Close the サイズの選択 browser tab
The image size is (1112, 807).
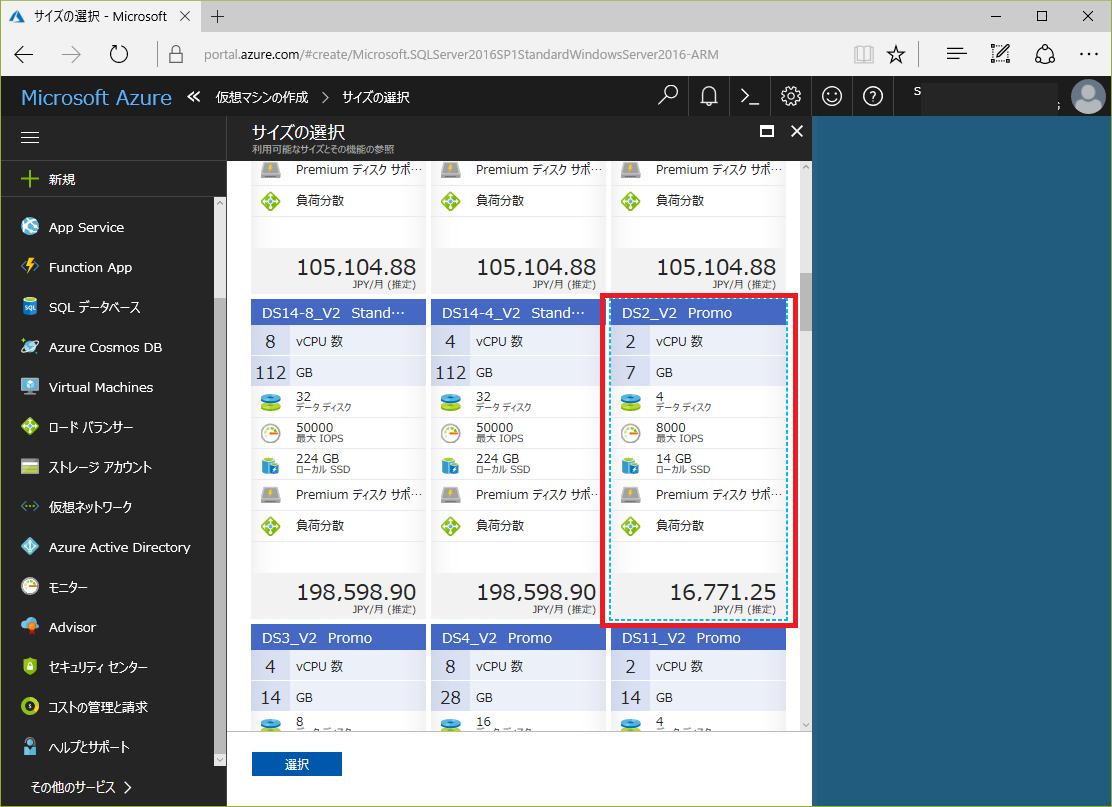(x=184, y=16)
